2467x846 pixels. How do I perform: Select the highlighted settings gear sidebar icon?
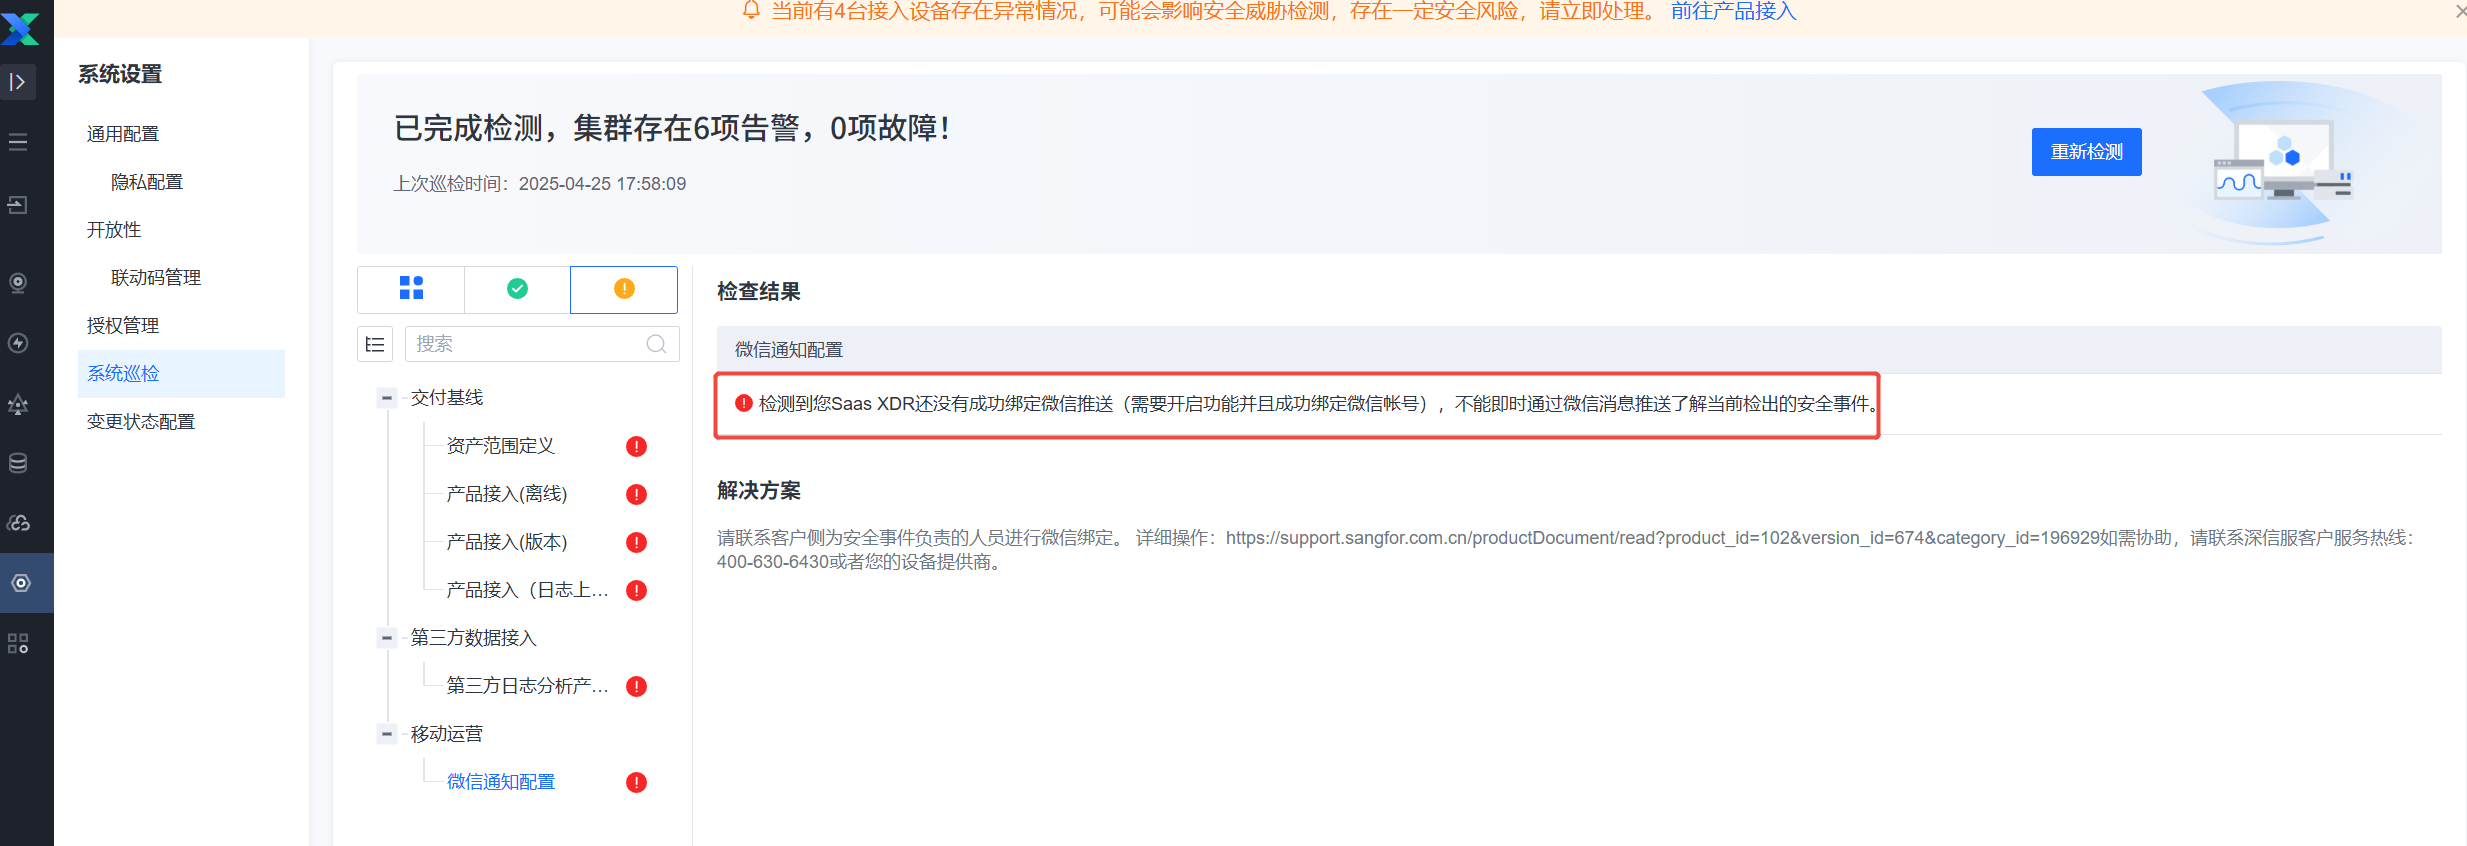click(x=21, y=583)
